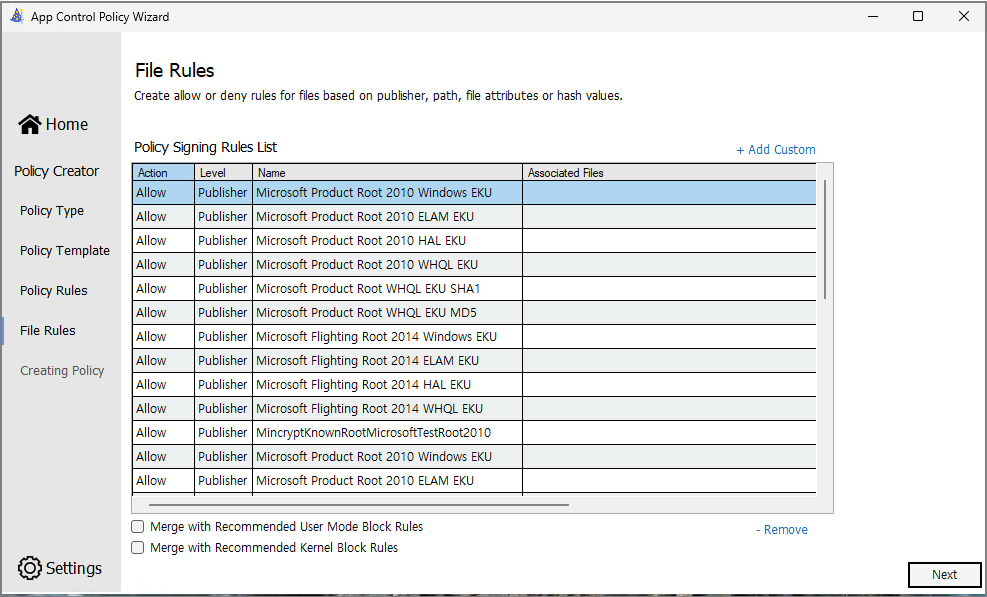Click the + Add Custom link
Viewport: 987px width, 597px height.
pyautogui.click(x=776, y=150)
